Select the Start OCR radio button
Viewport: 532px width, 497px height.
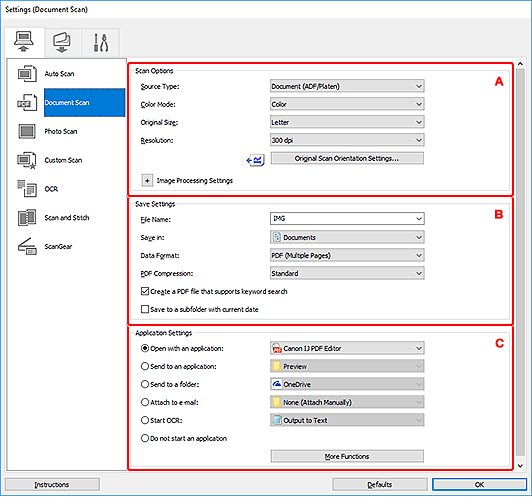coord(145,420)
